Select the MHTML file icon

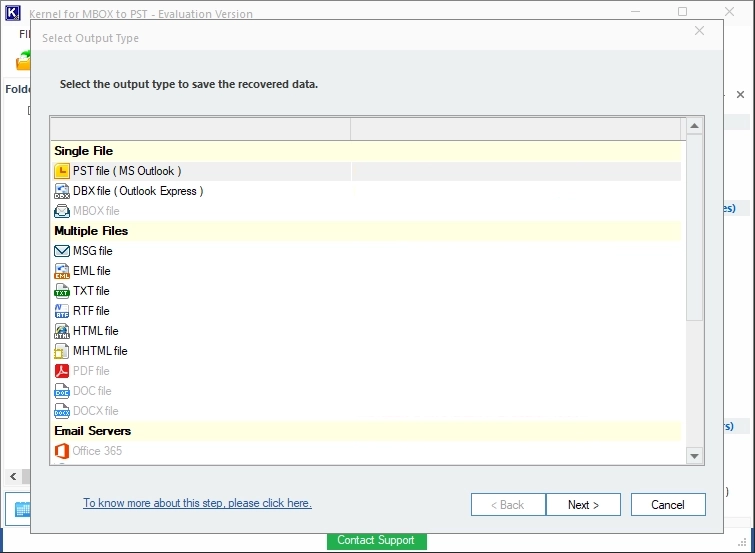tap(62, 351)
